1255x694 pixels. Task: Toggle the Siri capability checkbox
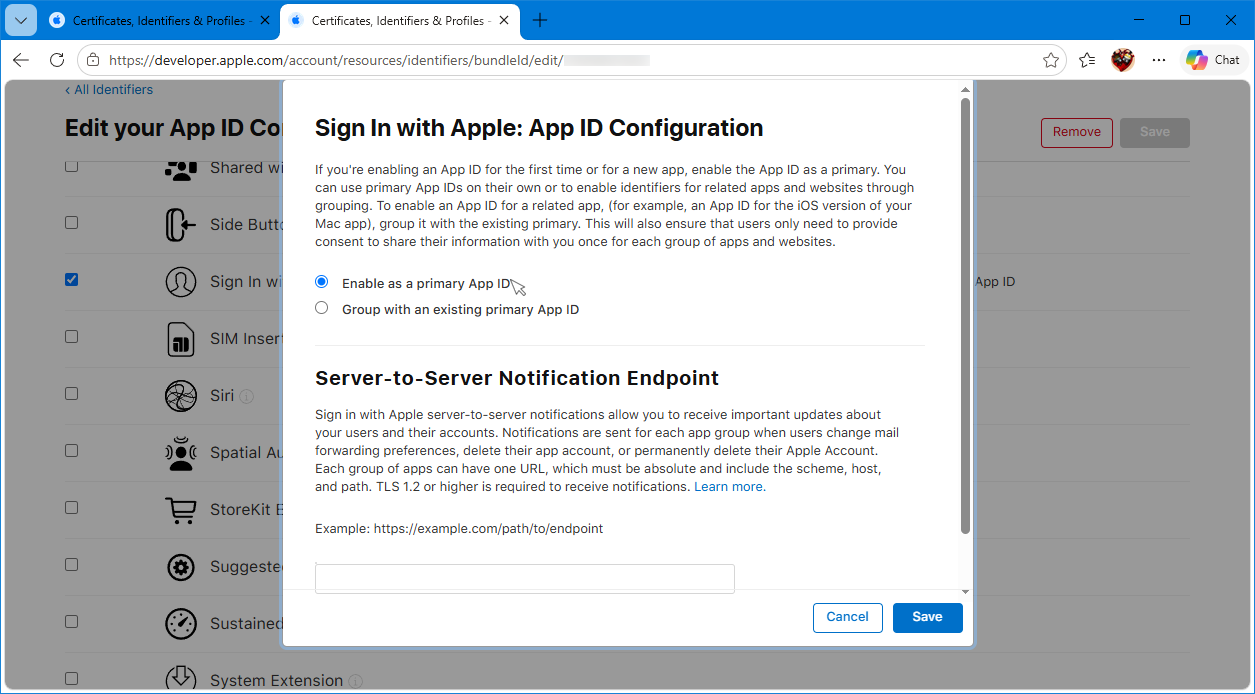point(71,394)
